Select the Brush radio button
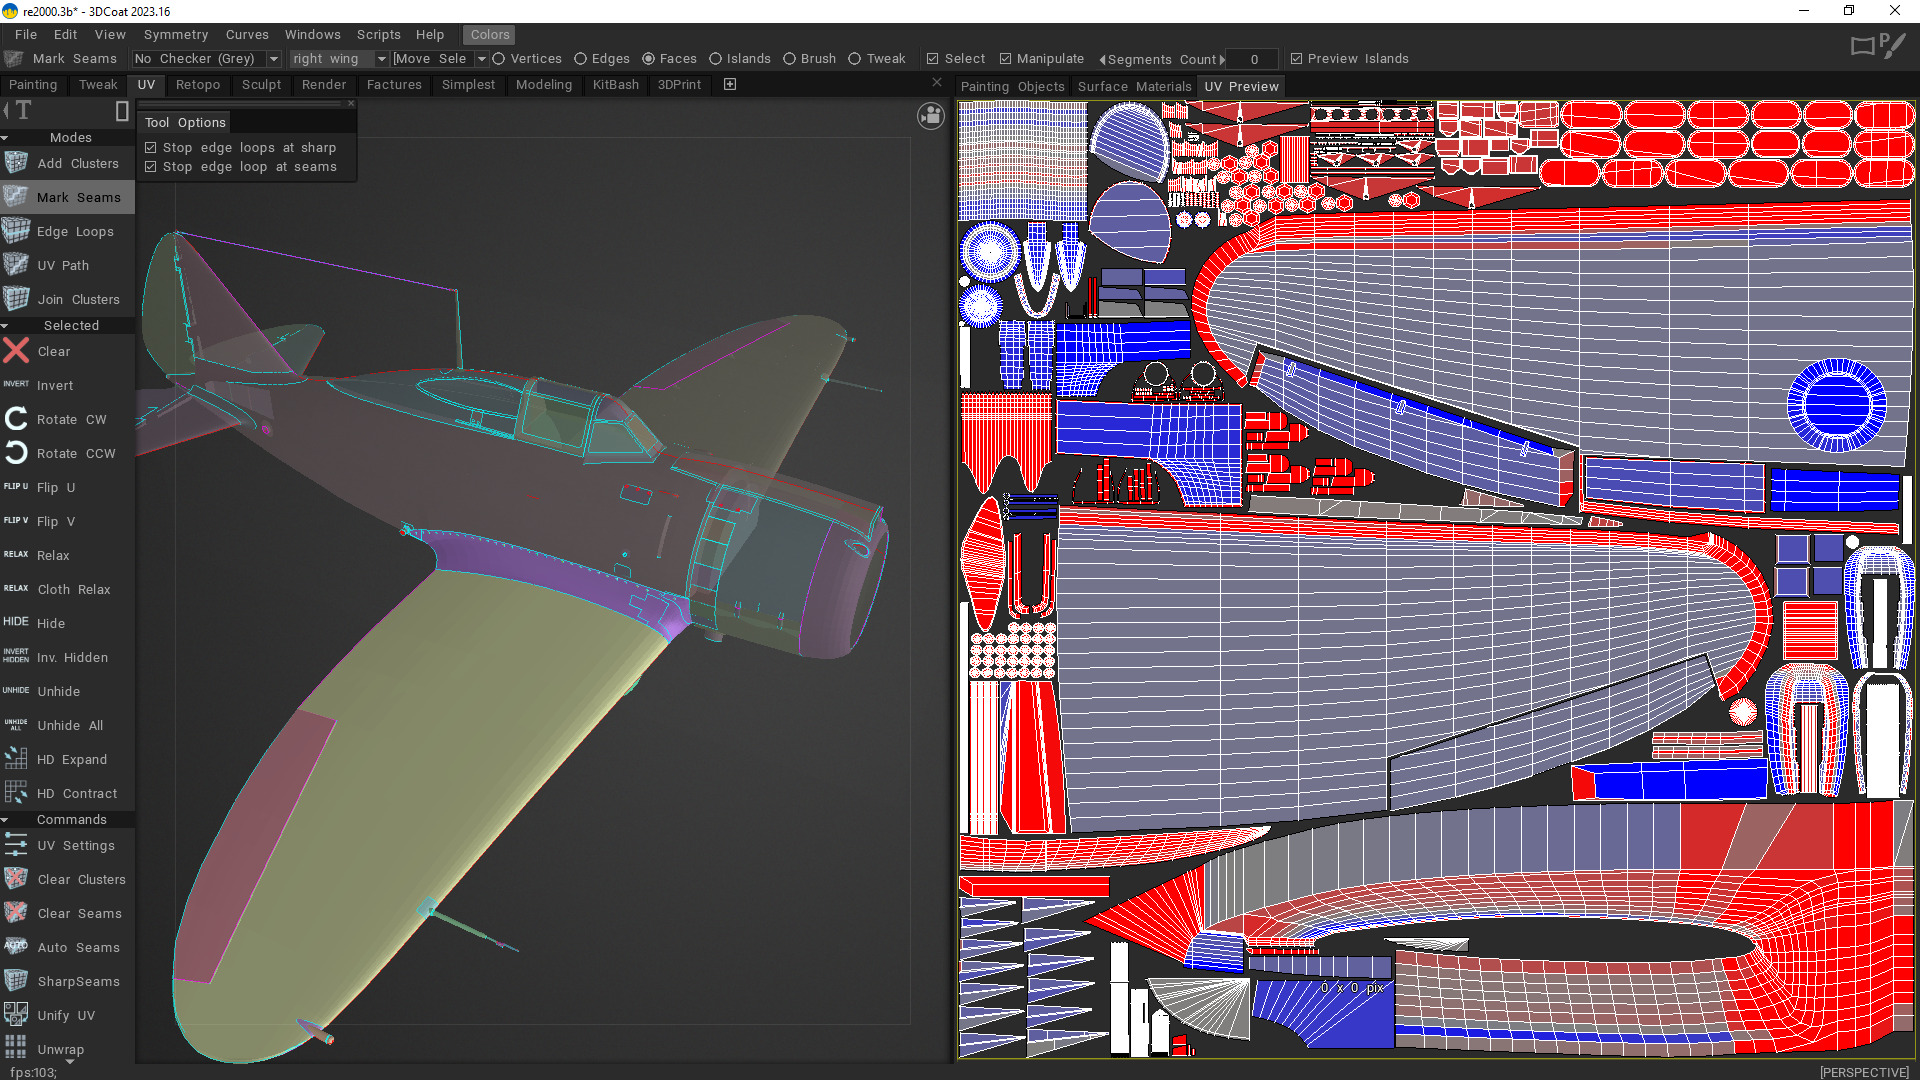Viewport: 1920px width, 1080px height. coord(789,59)
